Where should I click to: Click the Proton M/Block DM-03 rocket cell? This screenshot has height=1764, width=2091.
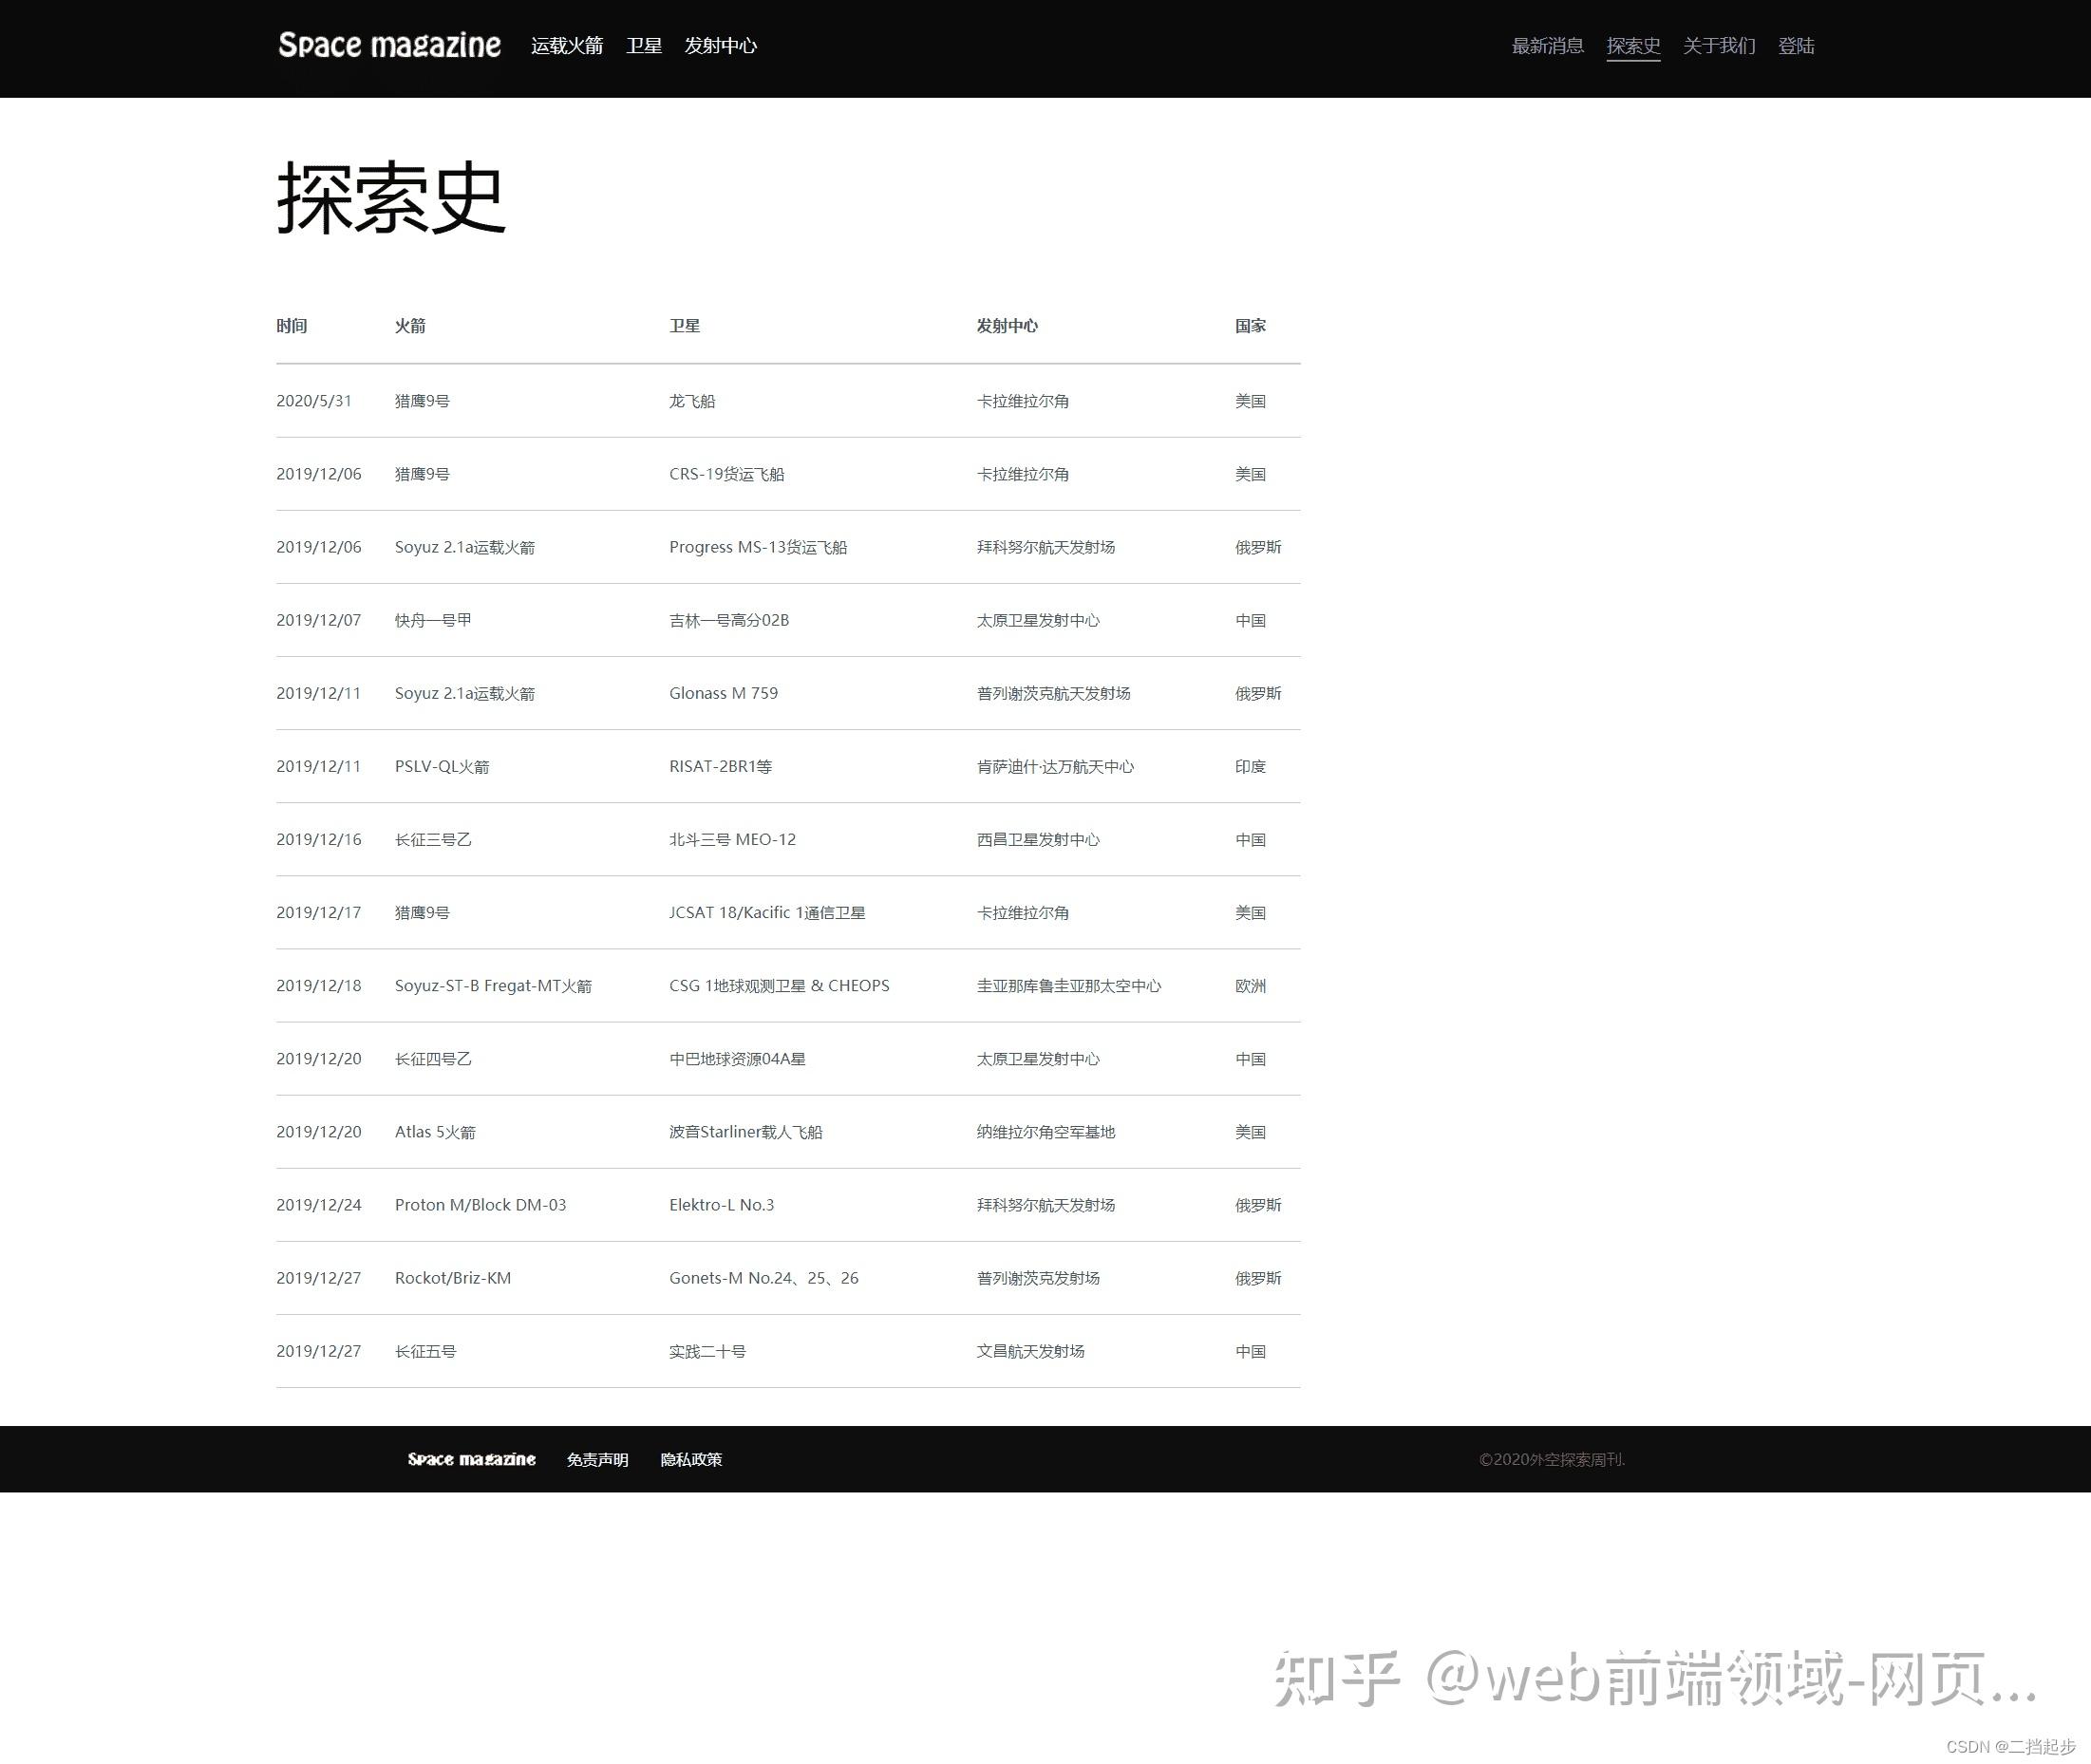tap(480, 1205)
